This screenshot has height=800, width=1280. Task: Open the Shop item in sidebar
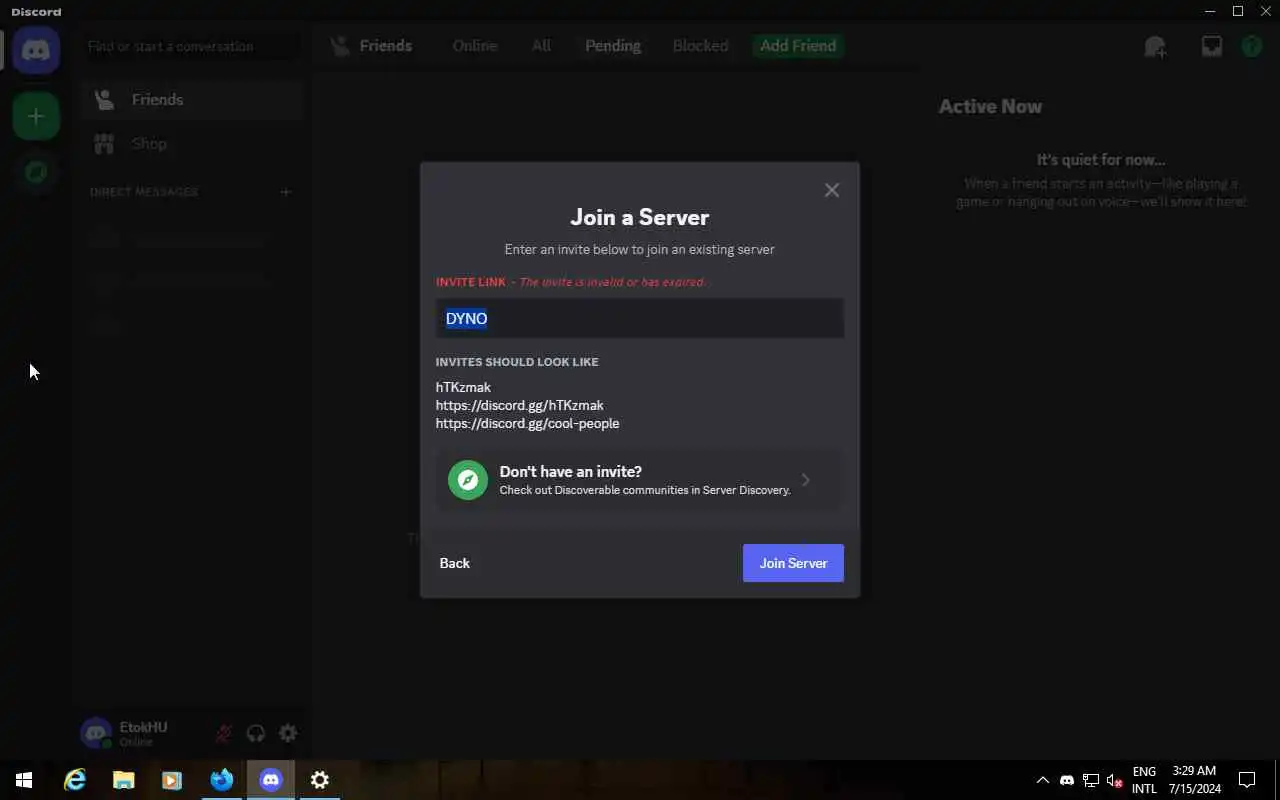(x=193, y=143)
